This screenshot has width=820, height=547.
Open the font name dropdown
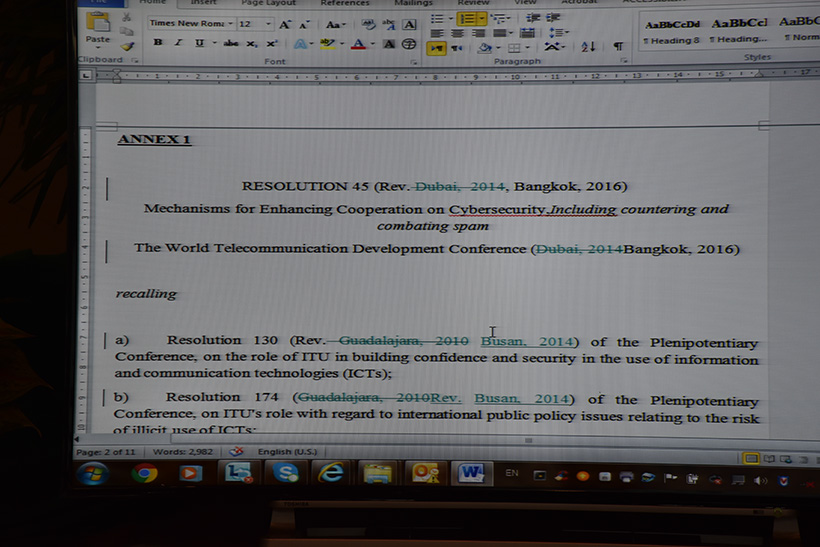coord(230,24)
